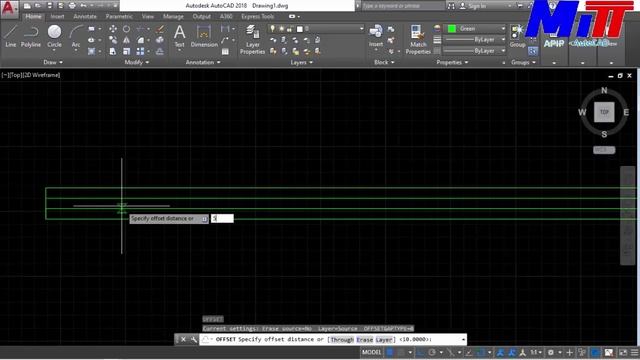Select the Dimension tool
Viewport: 640px width, 360px height.
click(x=204, y=36)
